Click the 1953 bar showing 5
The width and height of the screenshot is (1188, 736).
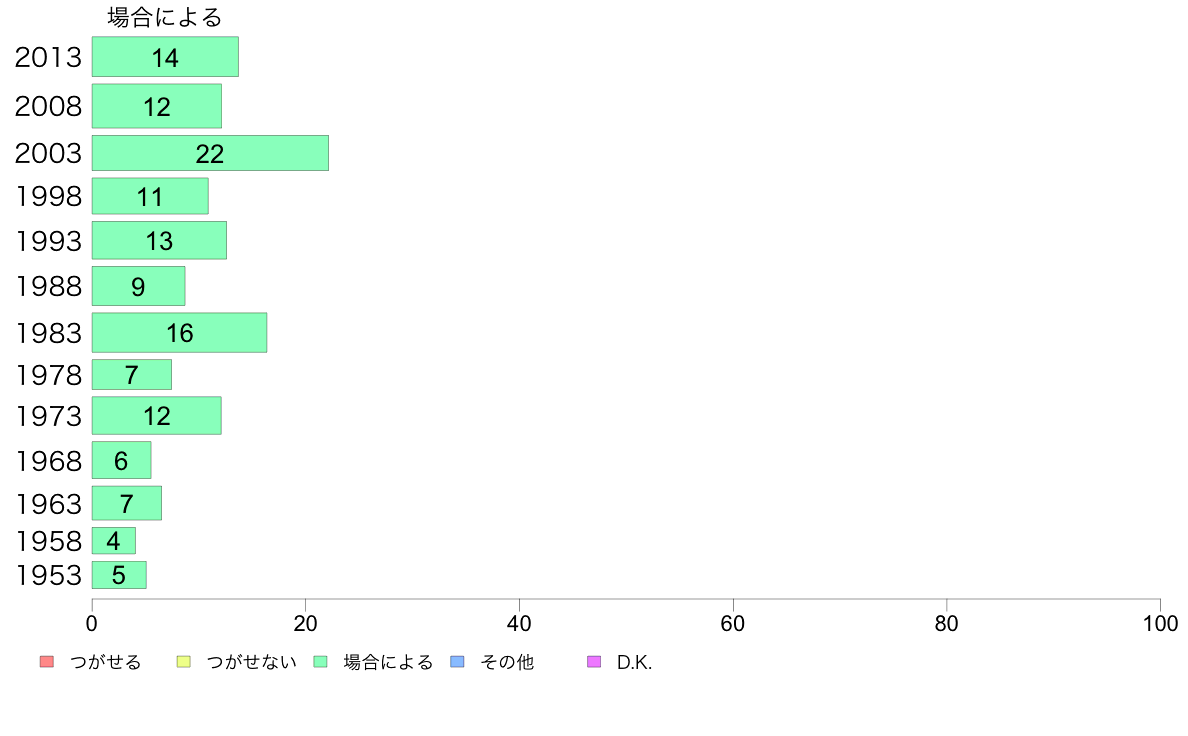(x=119, y=575)
